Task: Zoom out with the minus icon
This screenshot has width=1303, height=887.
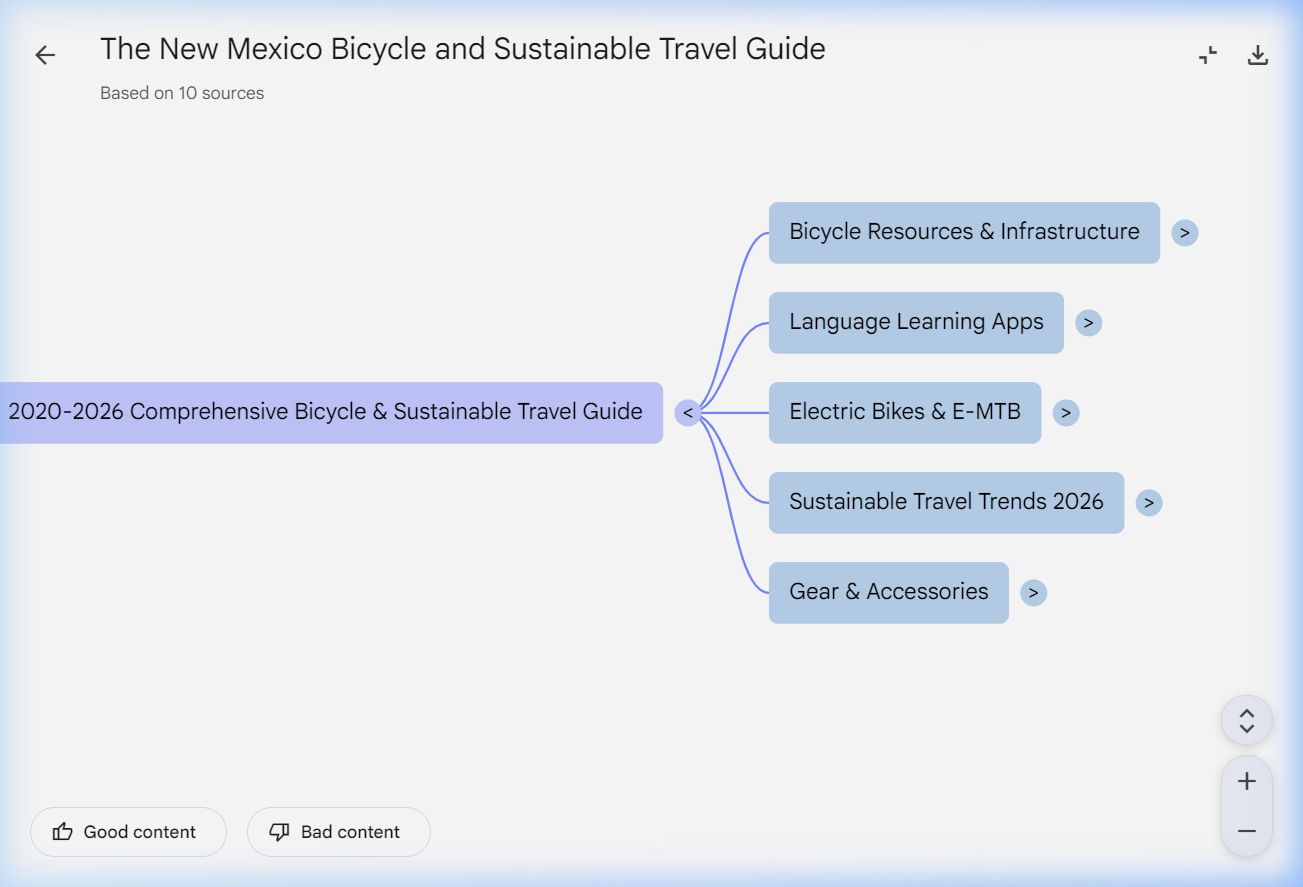Action: coord(1246,831)
